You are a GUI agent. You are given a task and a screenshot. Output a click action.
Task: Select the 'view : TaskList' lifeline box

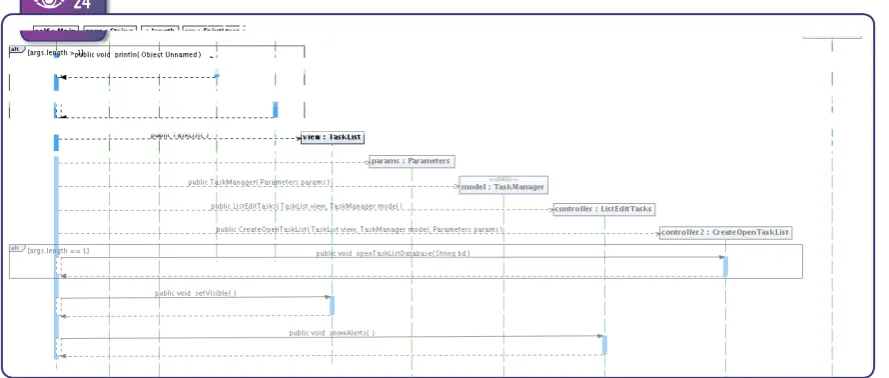point(332,137)
